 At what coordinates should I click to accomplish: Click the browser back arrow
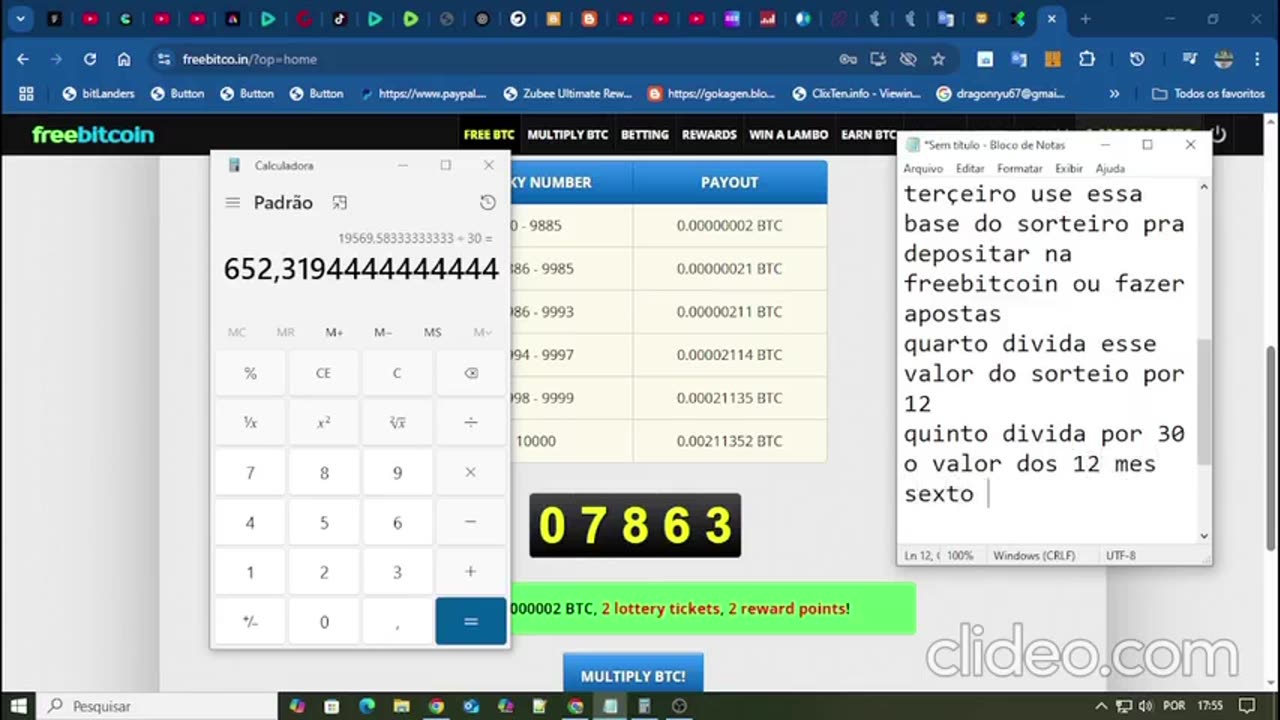23,59
